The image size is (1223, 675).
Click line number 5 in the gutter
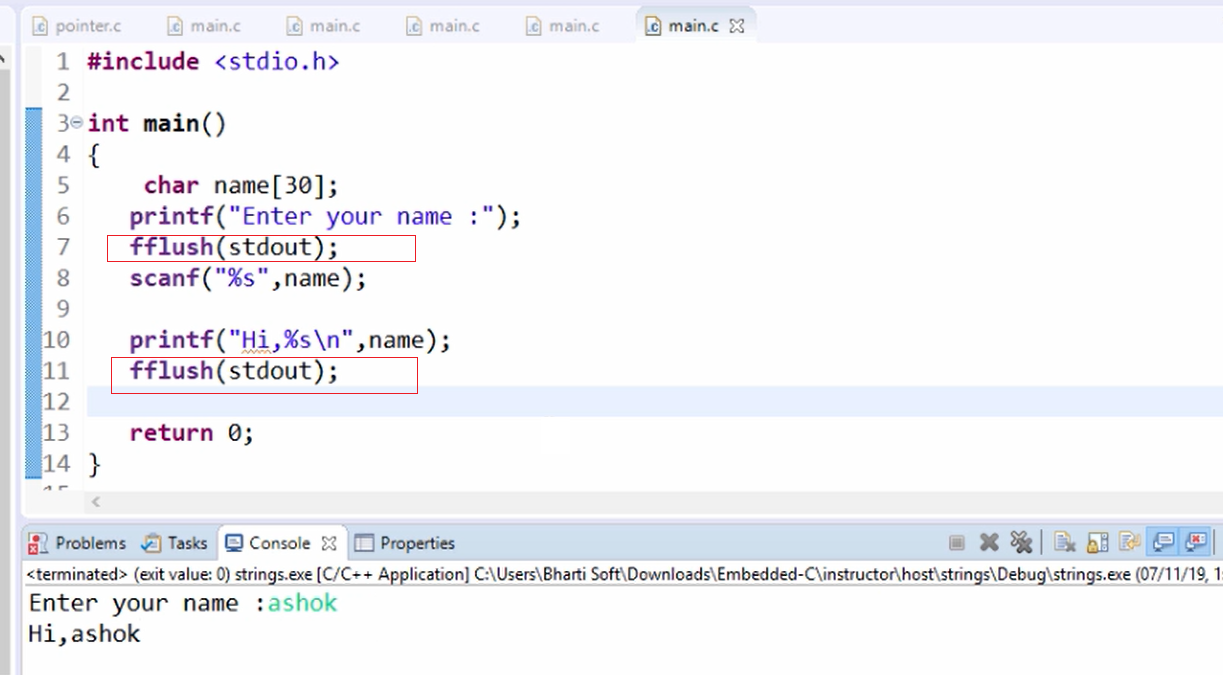[x=63, y=185]
